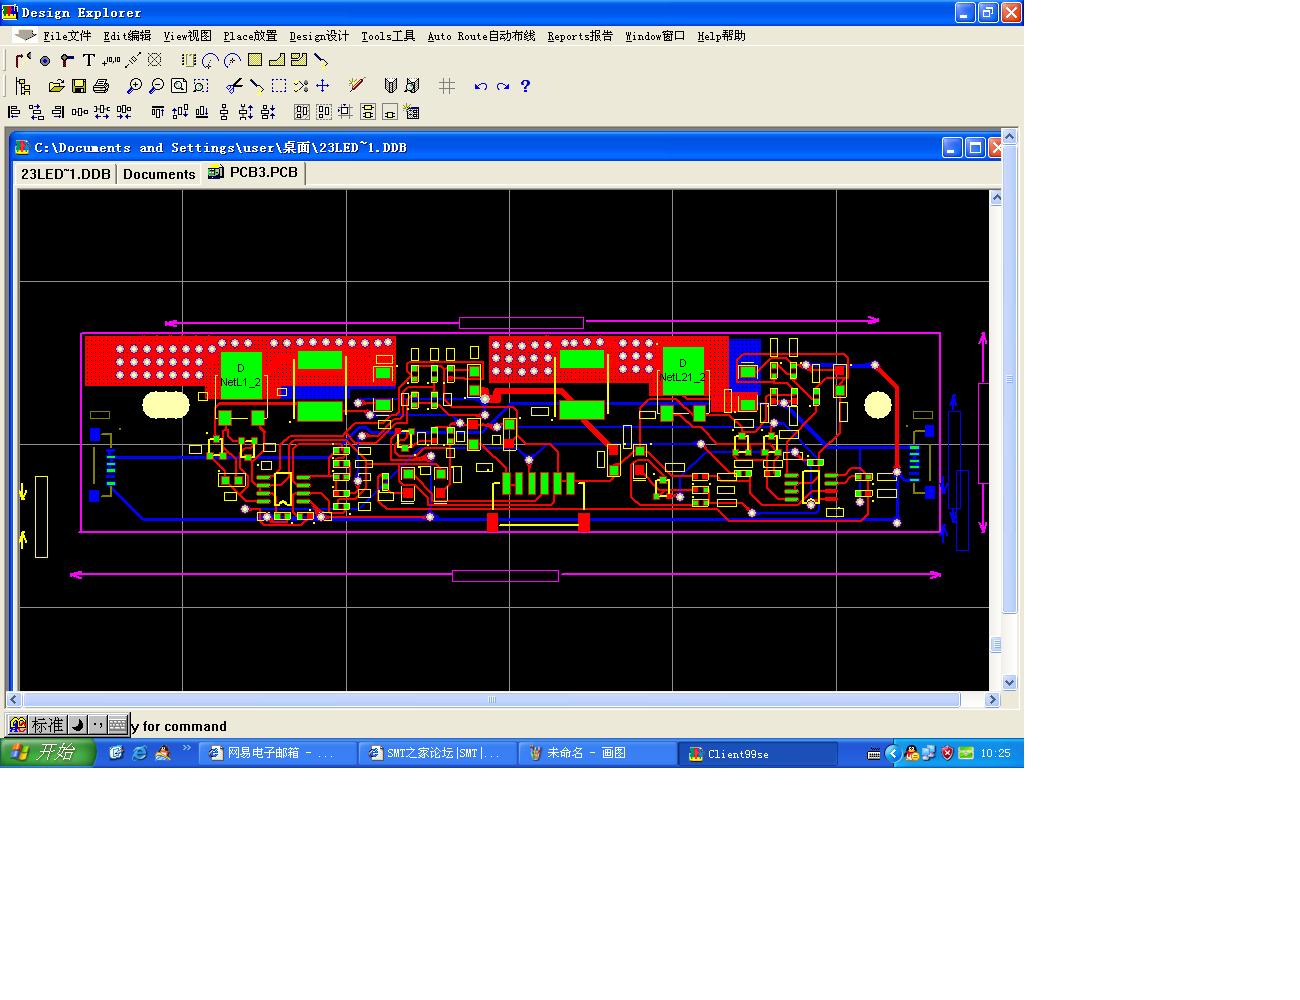This screenshot has width=1300, height=1000.
Task: Click the cross probe icon
Action: coord(357,86)
